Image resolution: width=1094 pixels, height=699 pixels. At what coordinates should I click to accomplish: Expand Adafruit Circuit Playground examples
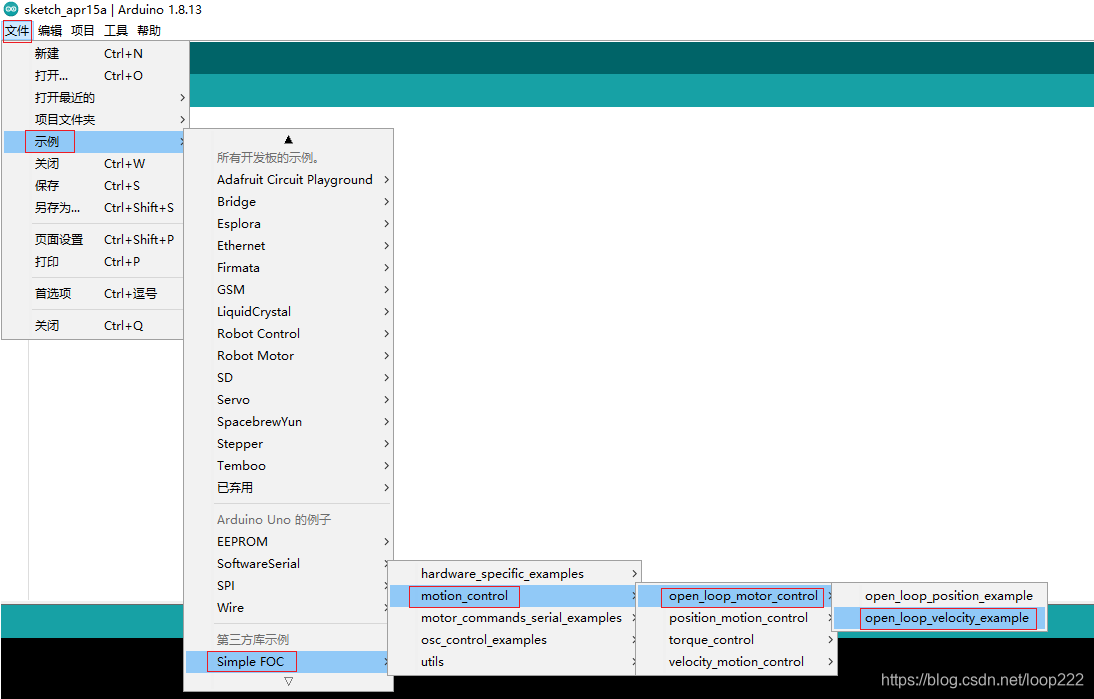pyautogui.click(x=288, y=180)
